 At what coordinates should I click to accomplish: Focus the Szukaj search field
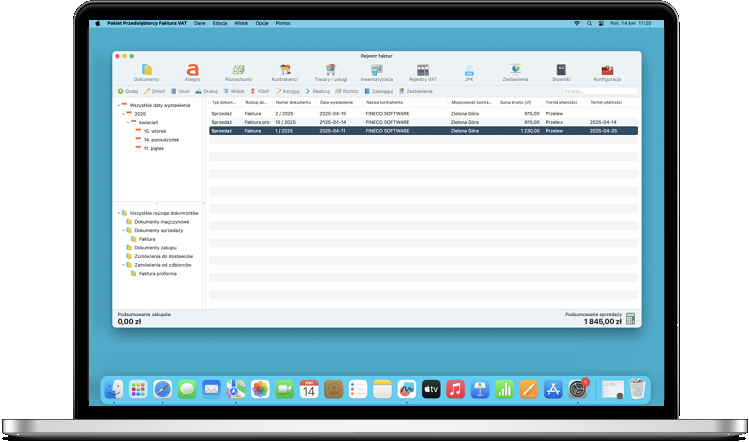pos(600,91)
